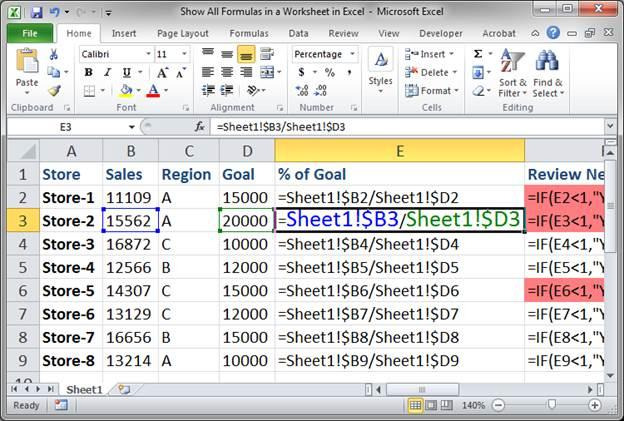The image size is (624, 421).
Task: Center text horizontally
Action: pos(227,72)
